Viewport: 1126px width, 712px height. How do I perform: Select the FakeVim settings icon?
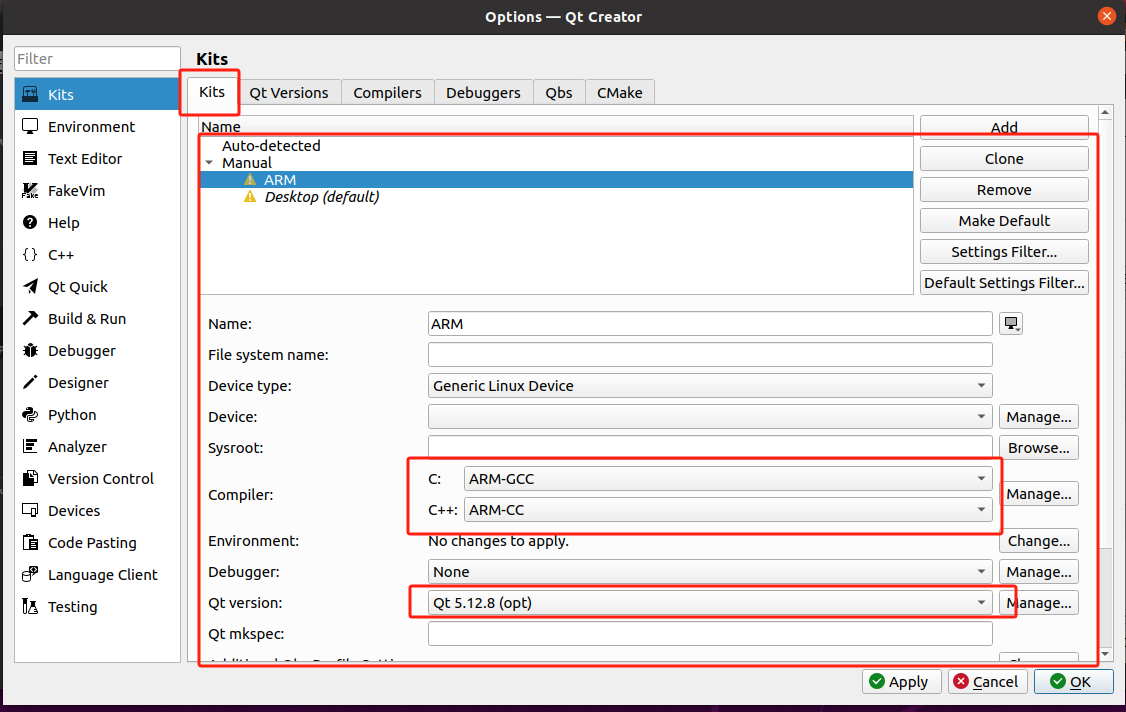click(x=30, y=191)
